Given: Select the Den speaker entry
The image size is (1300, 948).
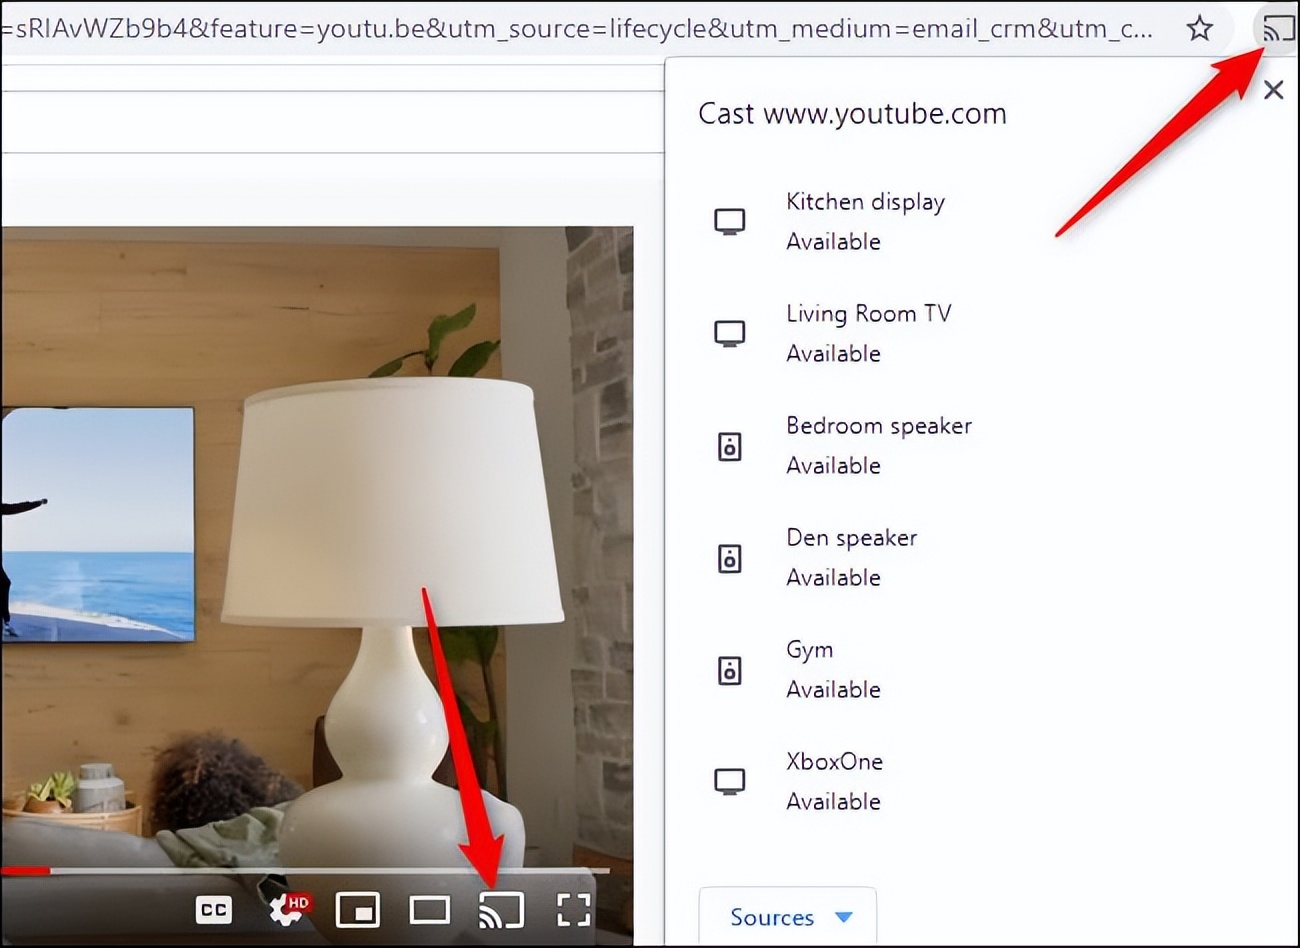Looking at the screenshot, I should (851, 557).
